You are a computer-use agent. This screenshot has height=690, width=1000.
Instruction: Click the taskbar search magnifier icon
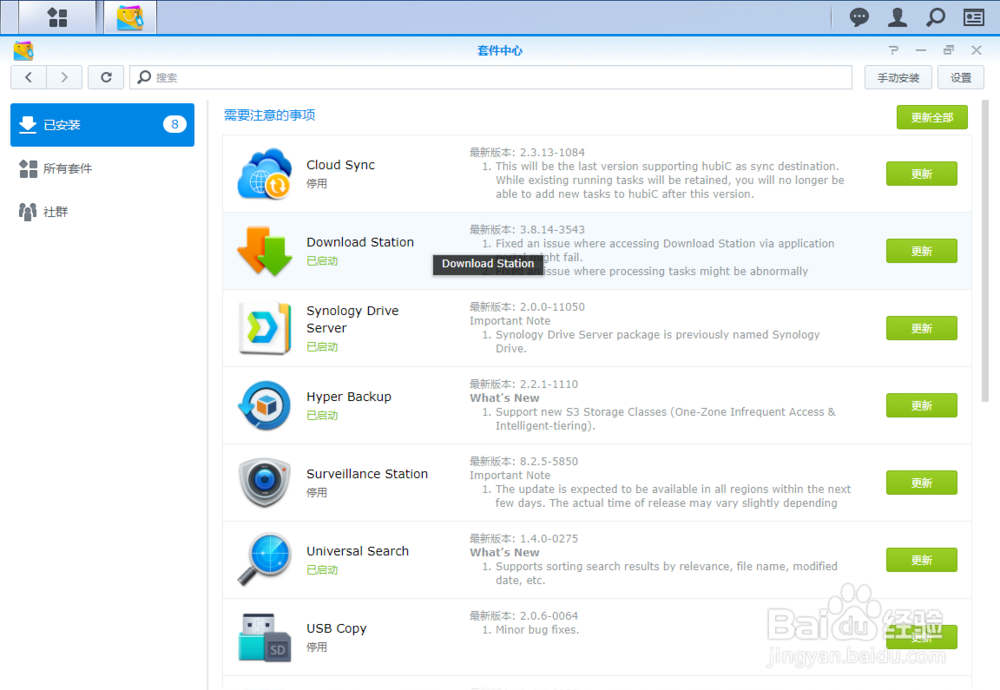tap(936, 17)
